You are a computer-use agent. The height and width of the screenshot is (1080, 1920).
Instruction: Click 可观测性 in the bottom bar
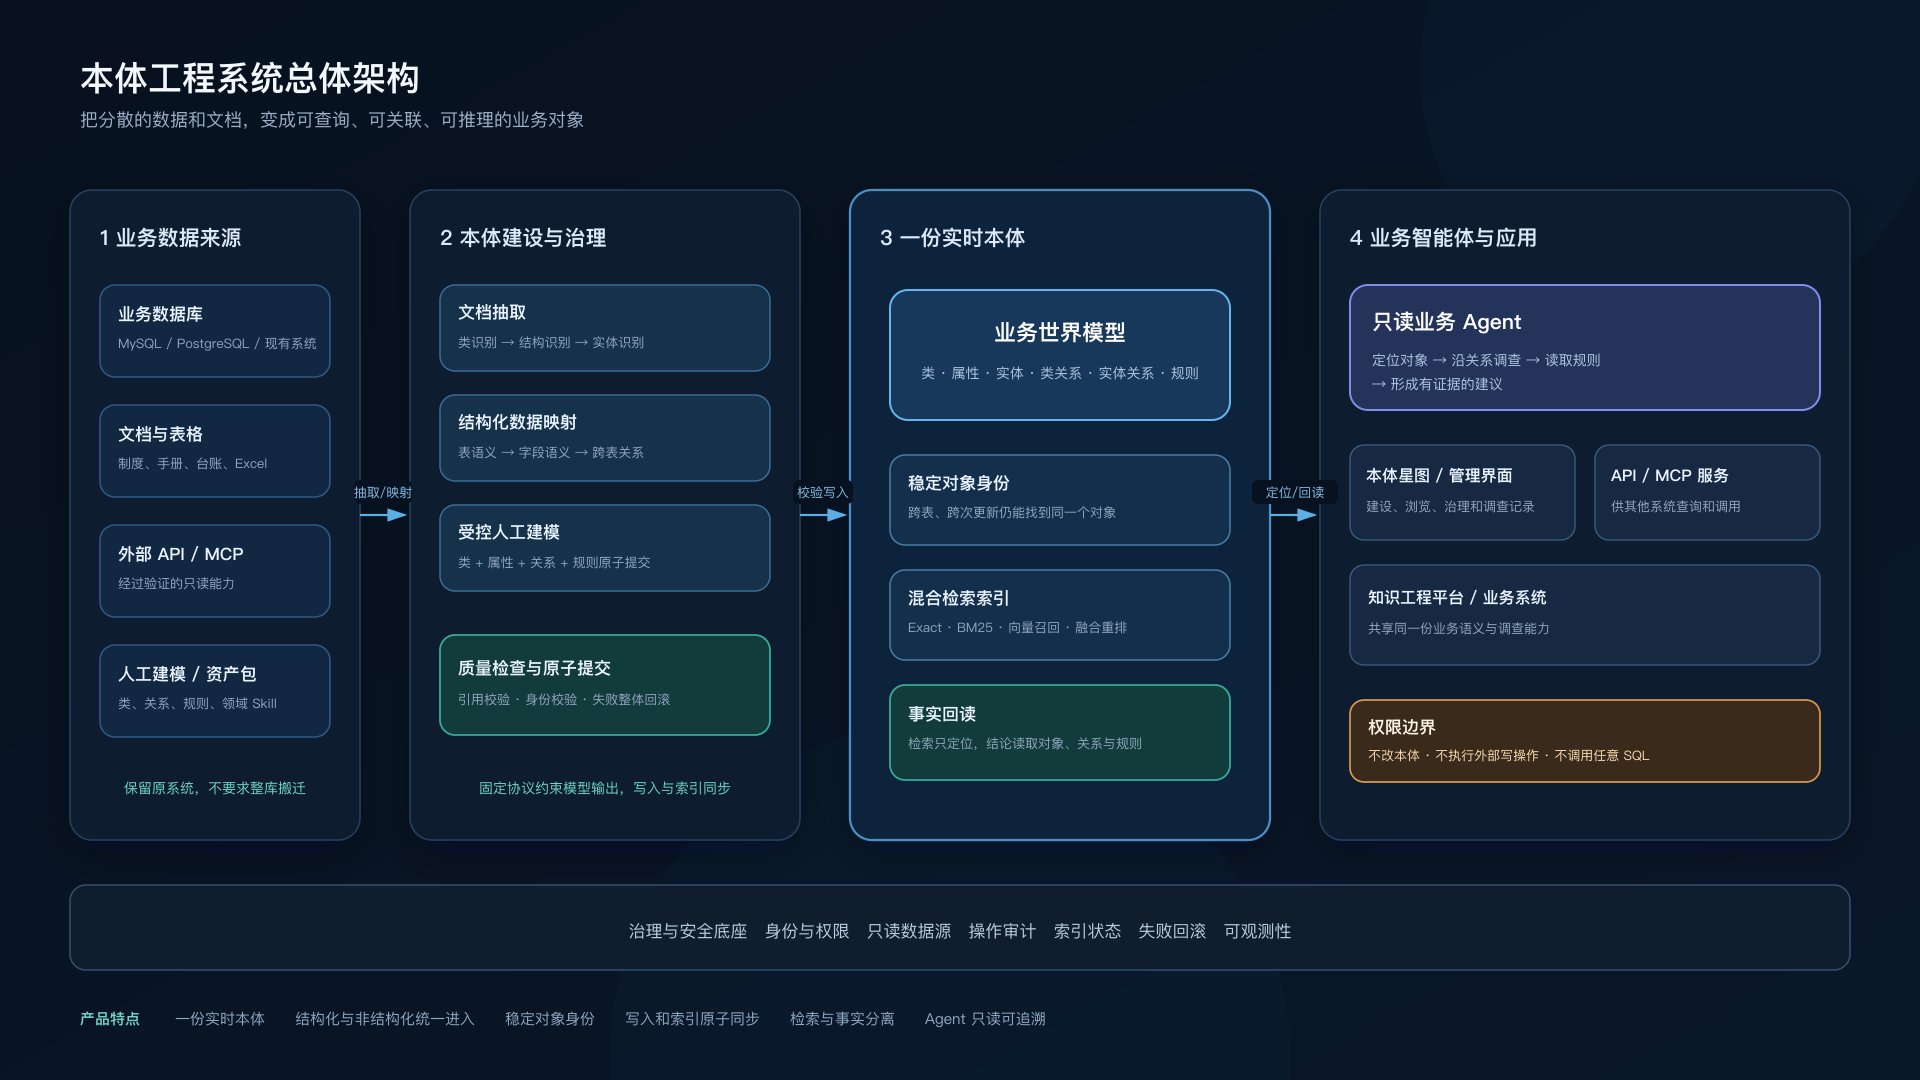(1257, 931)
